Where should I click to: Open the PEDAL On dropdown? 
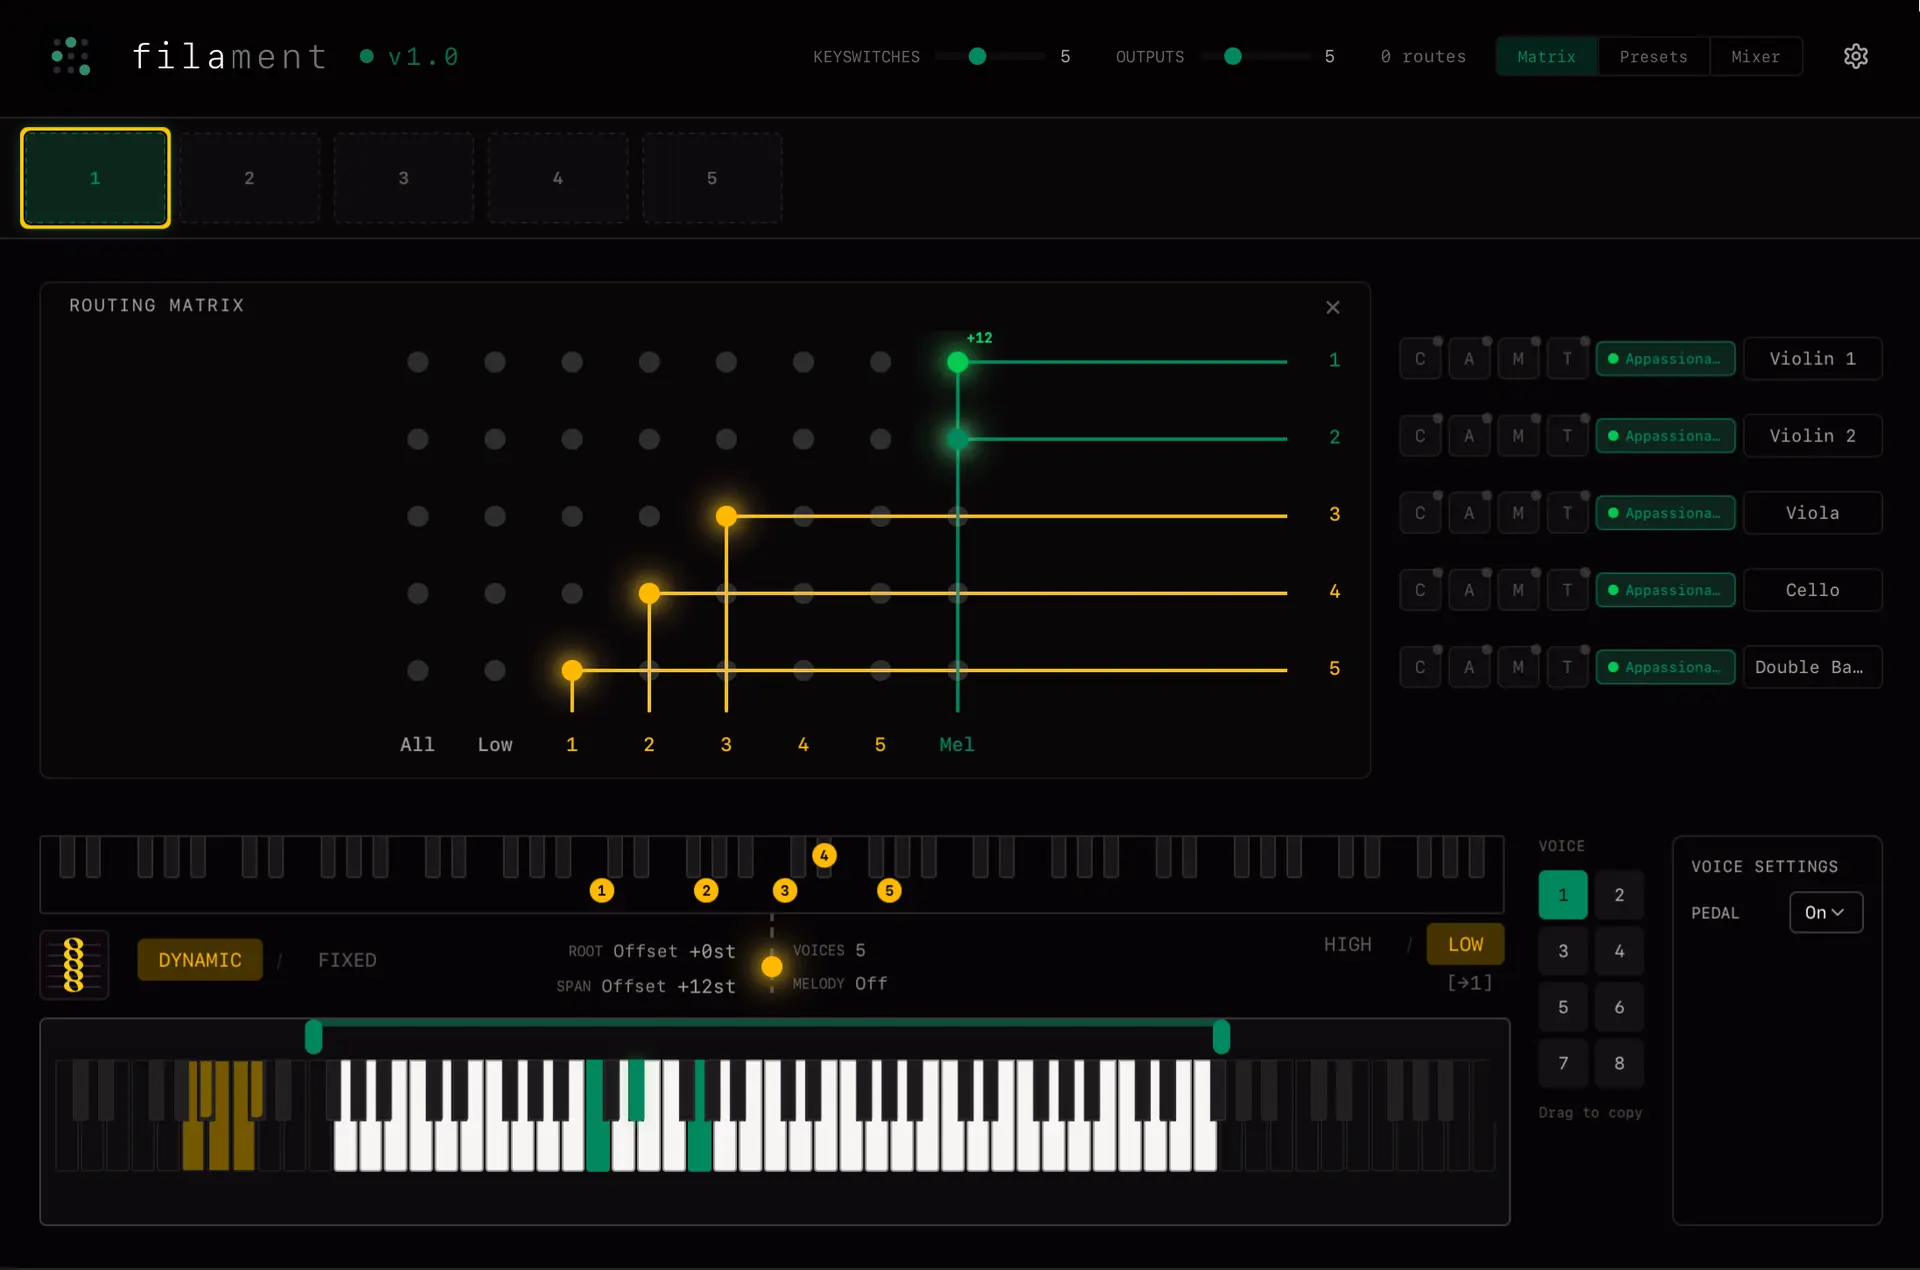[1825, 912]
